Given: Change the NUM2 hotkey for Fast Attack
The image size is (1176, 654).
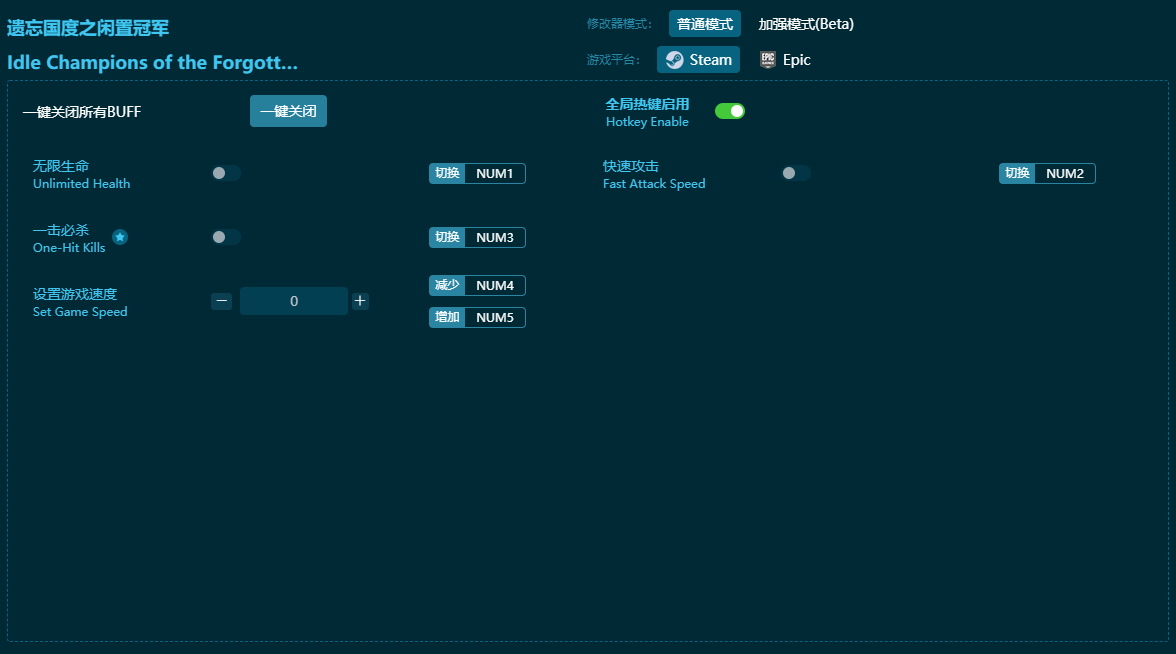Looking at the screenshot, I should click(x=1064, y=174).
